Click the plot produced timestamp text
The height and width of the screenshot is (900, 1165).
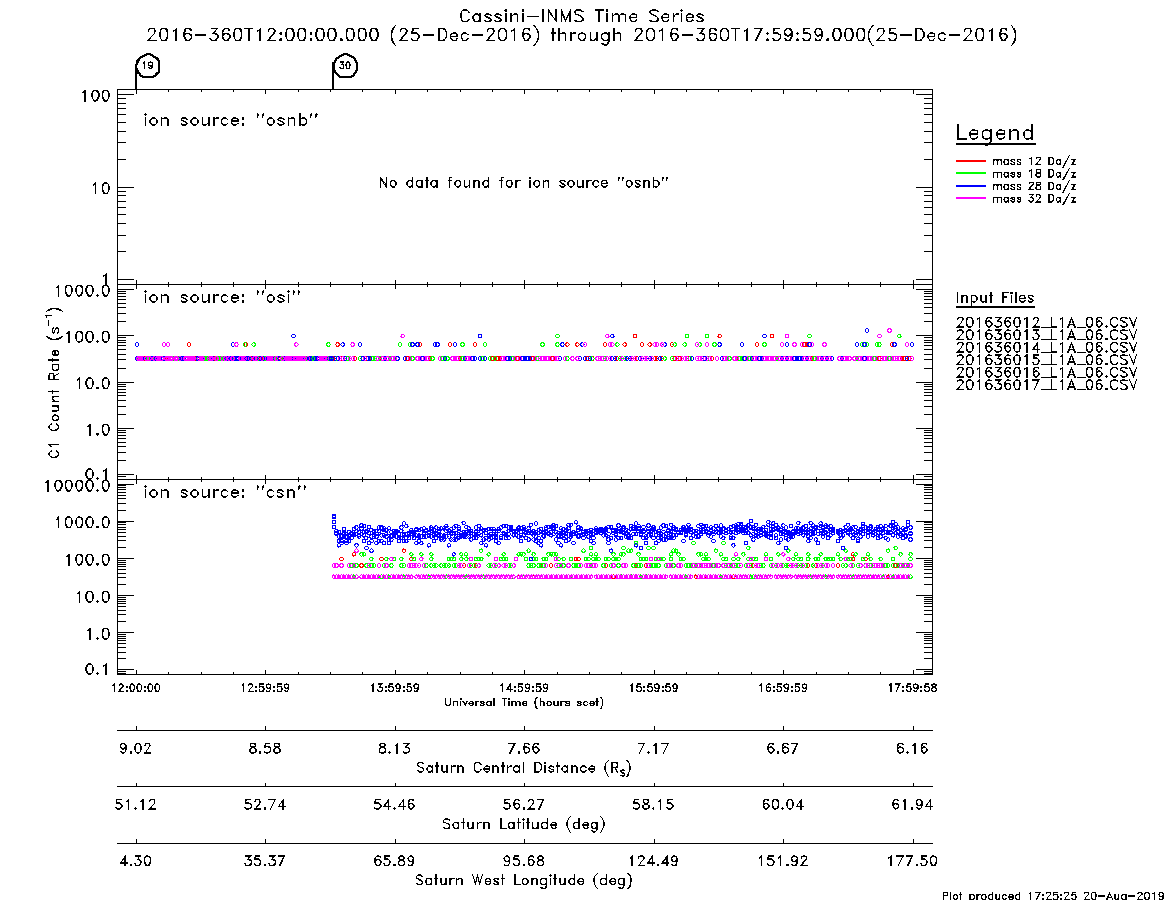point(1053,895)
